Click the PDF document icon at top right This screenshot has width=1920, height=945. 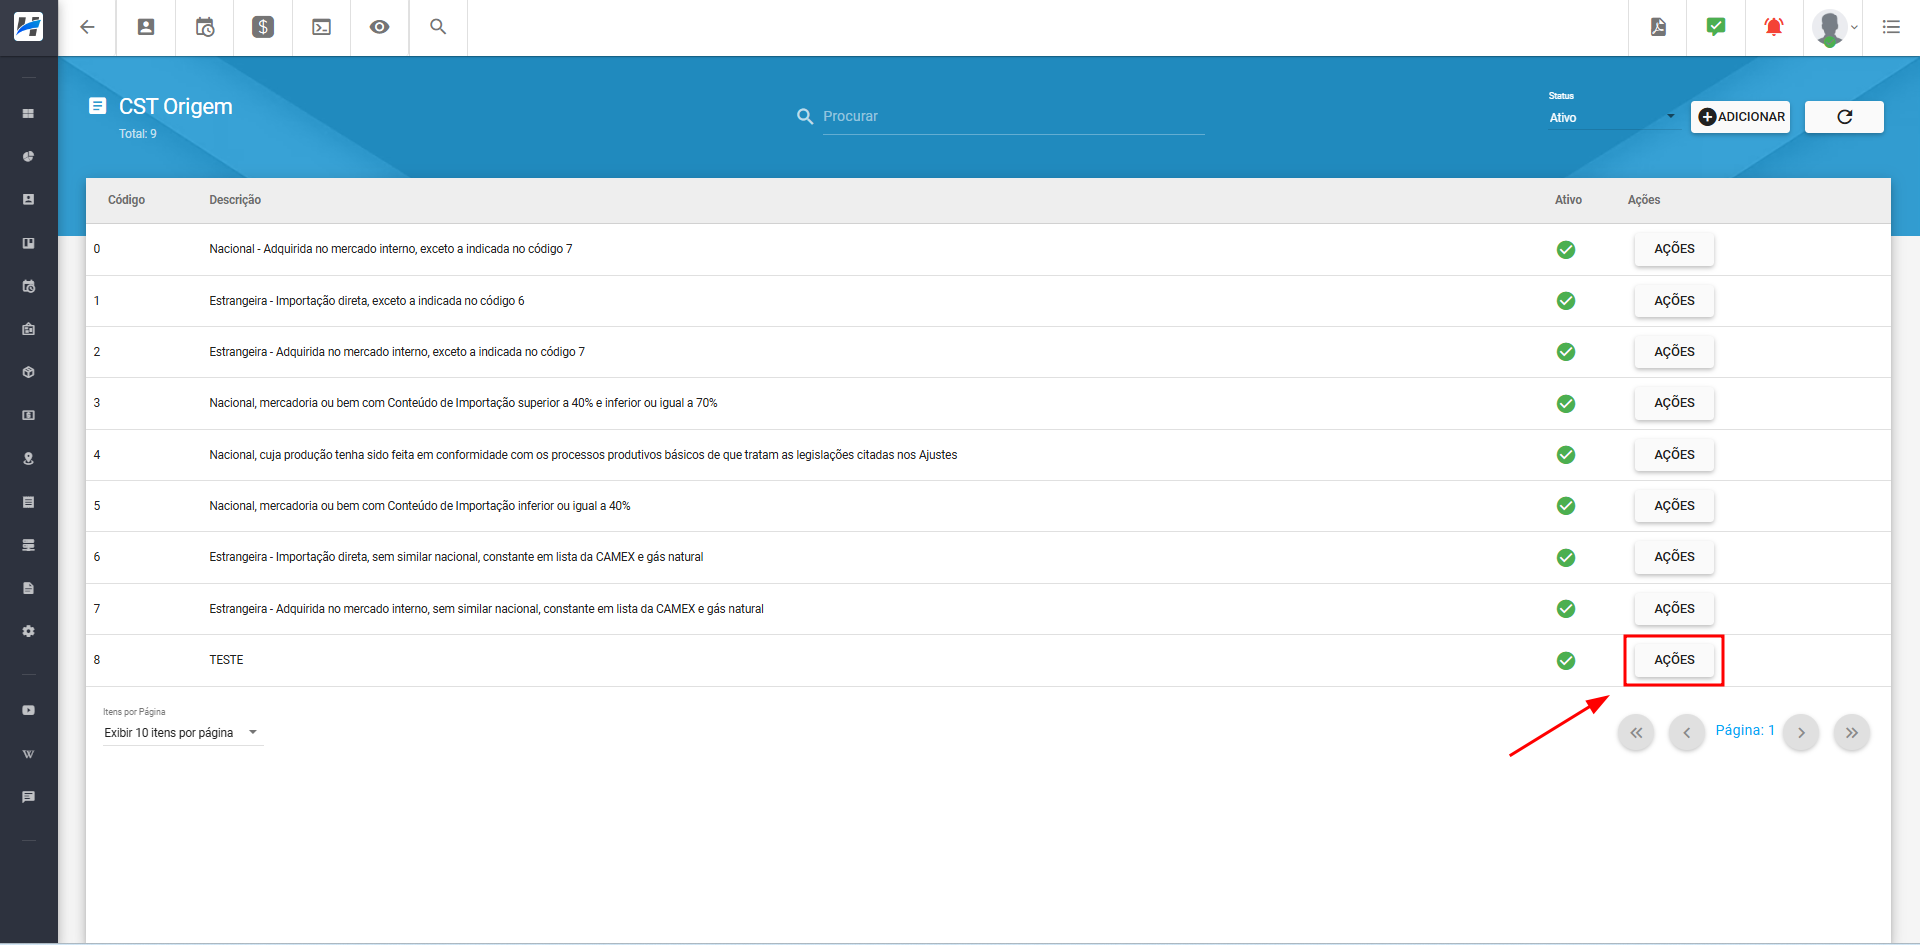[1658, 27]
